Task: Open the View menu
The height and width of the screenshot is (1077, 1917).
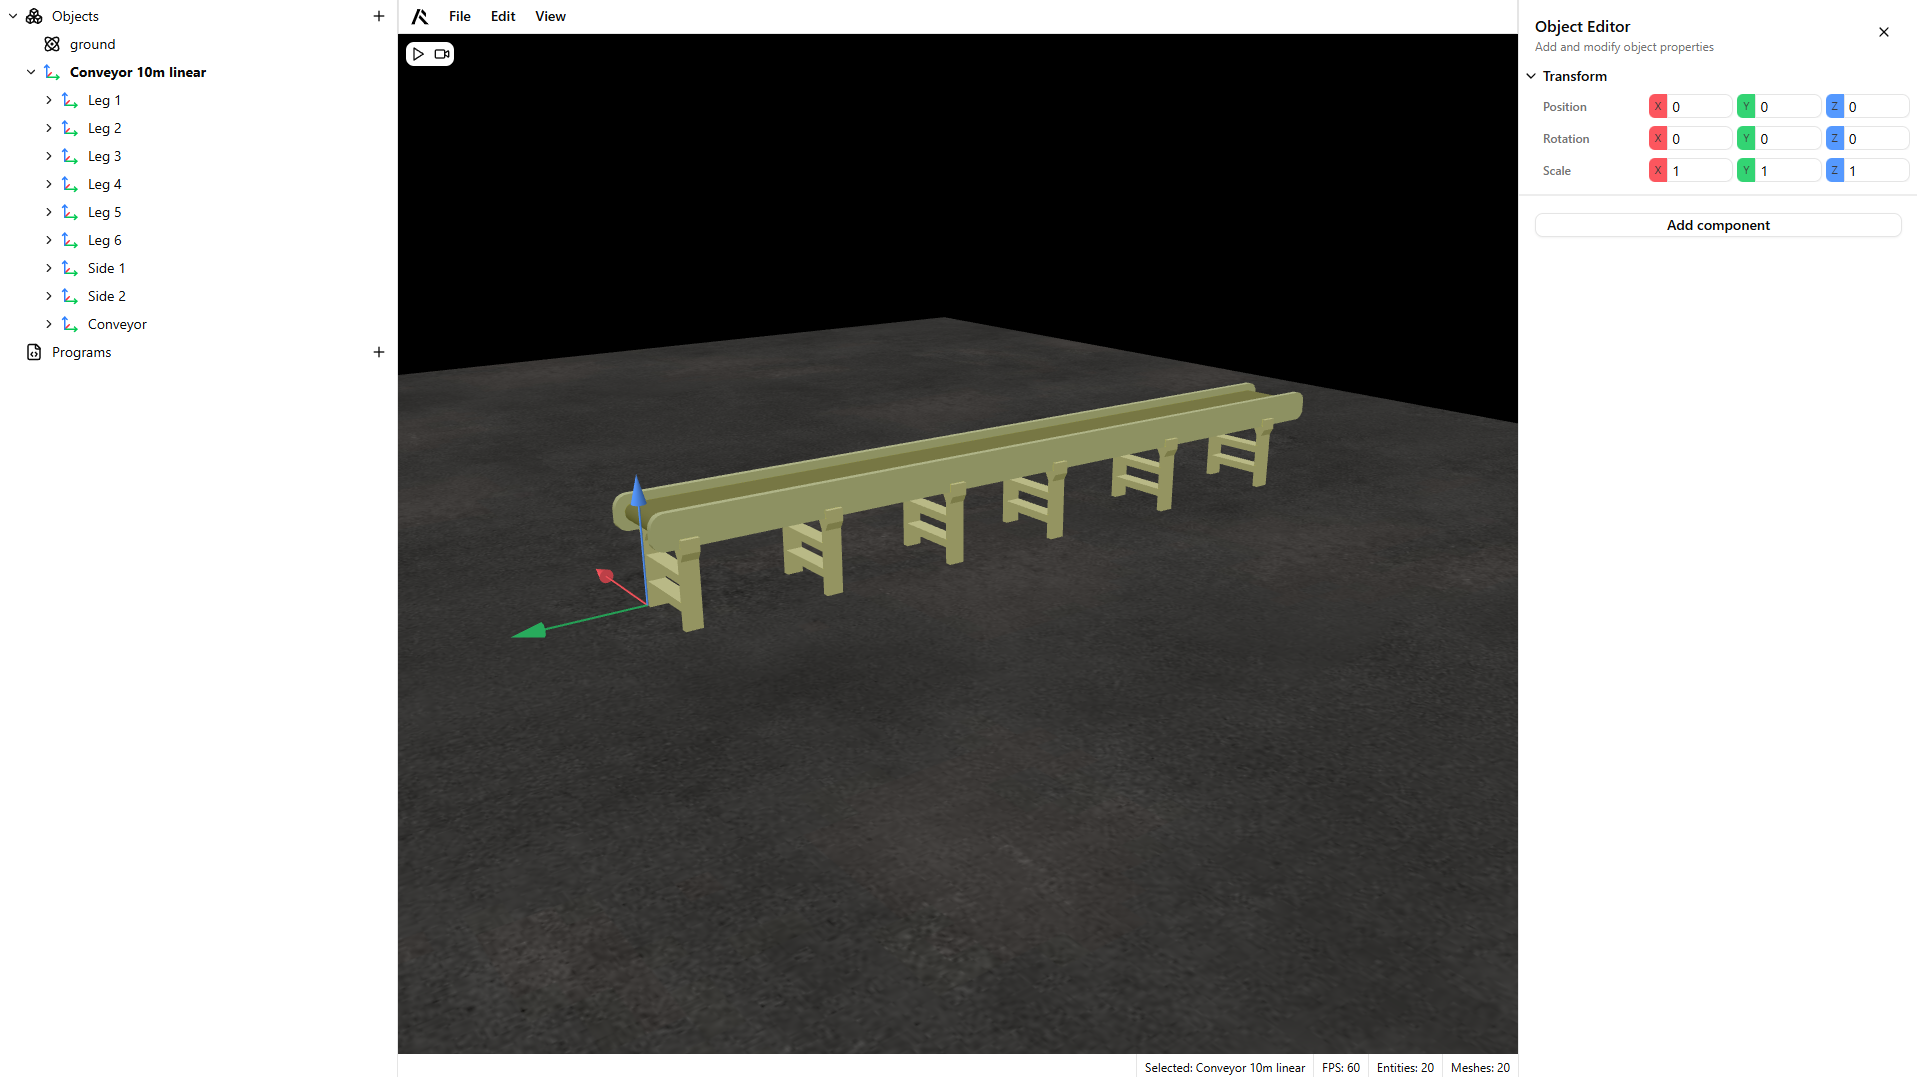Action: (x=550, y=16)
